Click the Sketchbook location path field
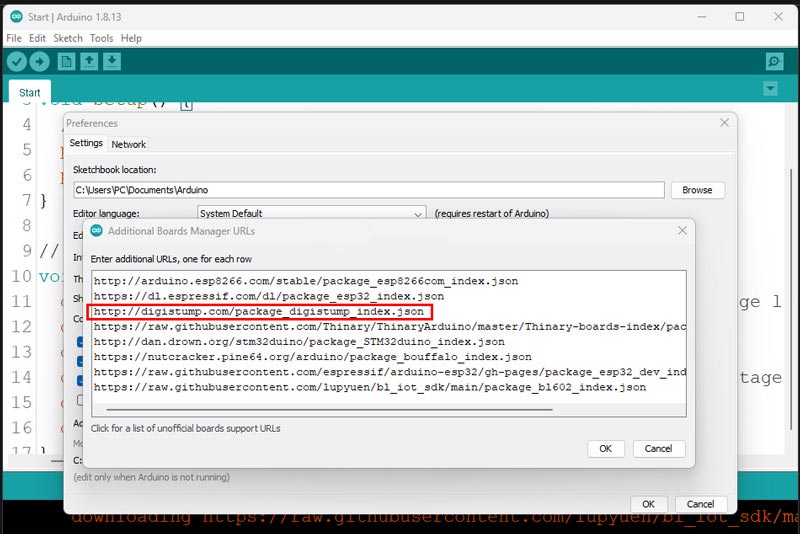The width and height of the screenshot is (800, 534). (x=369, y=190)
